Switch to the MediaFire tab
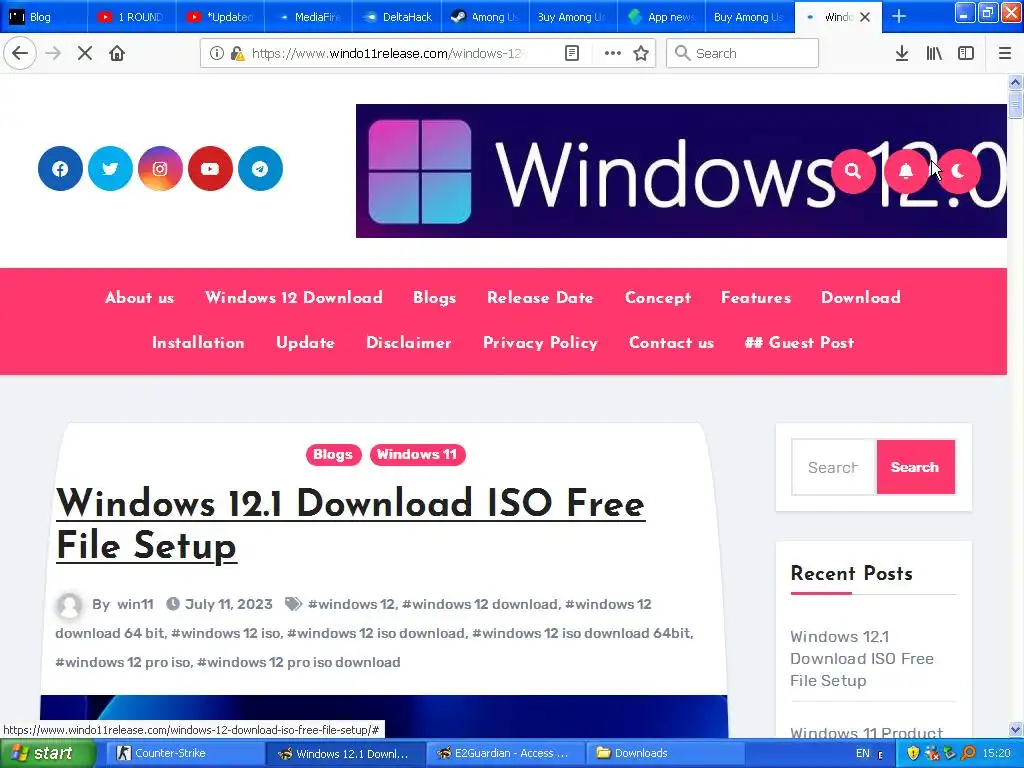Image resolution: width=1024 pixels, height=768 pixels. pos(308,17)
